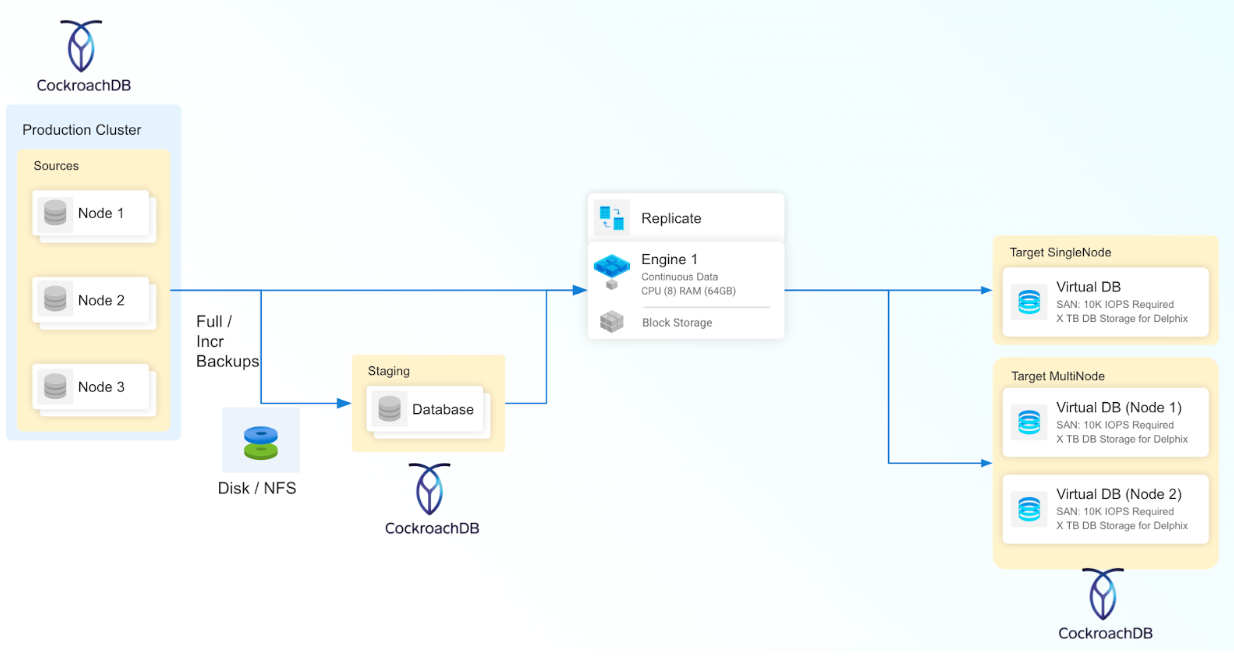
Task: Select the Full / Incr Backups label
Action: (x=226, y=341)
